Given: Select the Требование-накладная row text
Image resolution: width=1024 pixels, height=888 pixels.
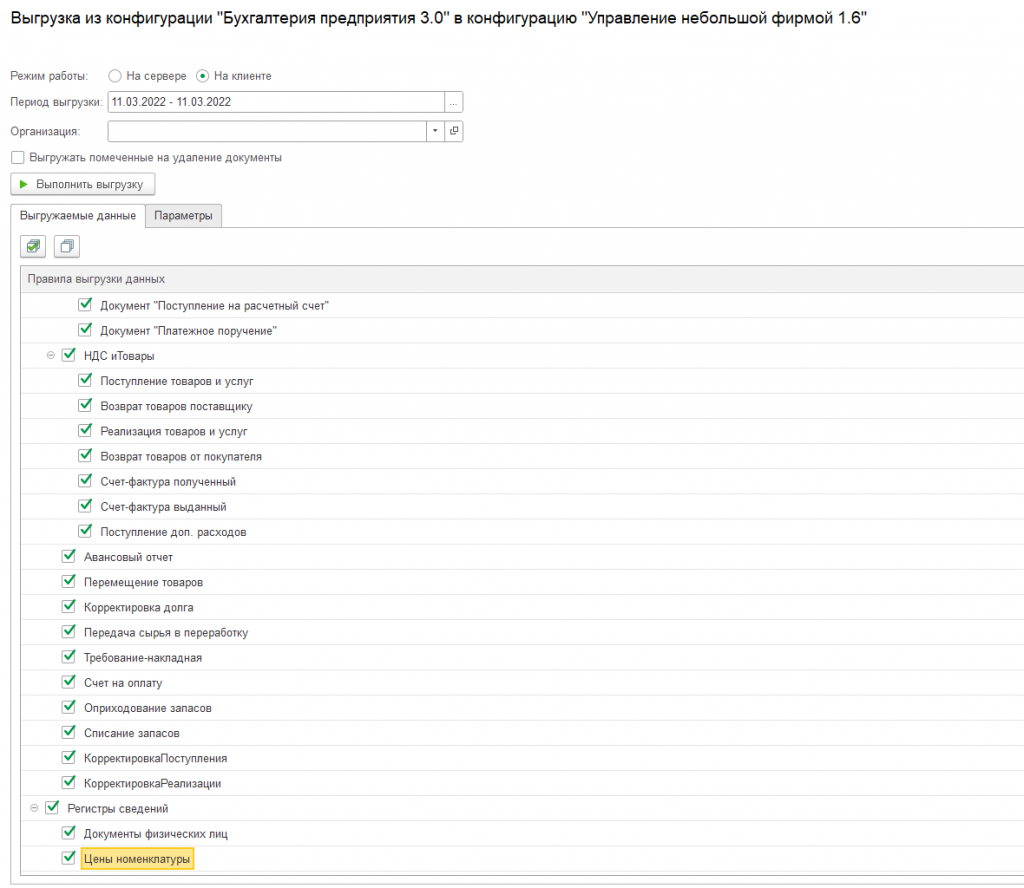Looking at the screenshot, I should tap(142, 658).
